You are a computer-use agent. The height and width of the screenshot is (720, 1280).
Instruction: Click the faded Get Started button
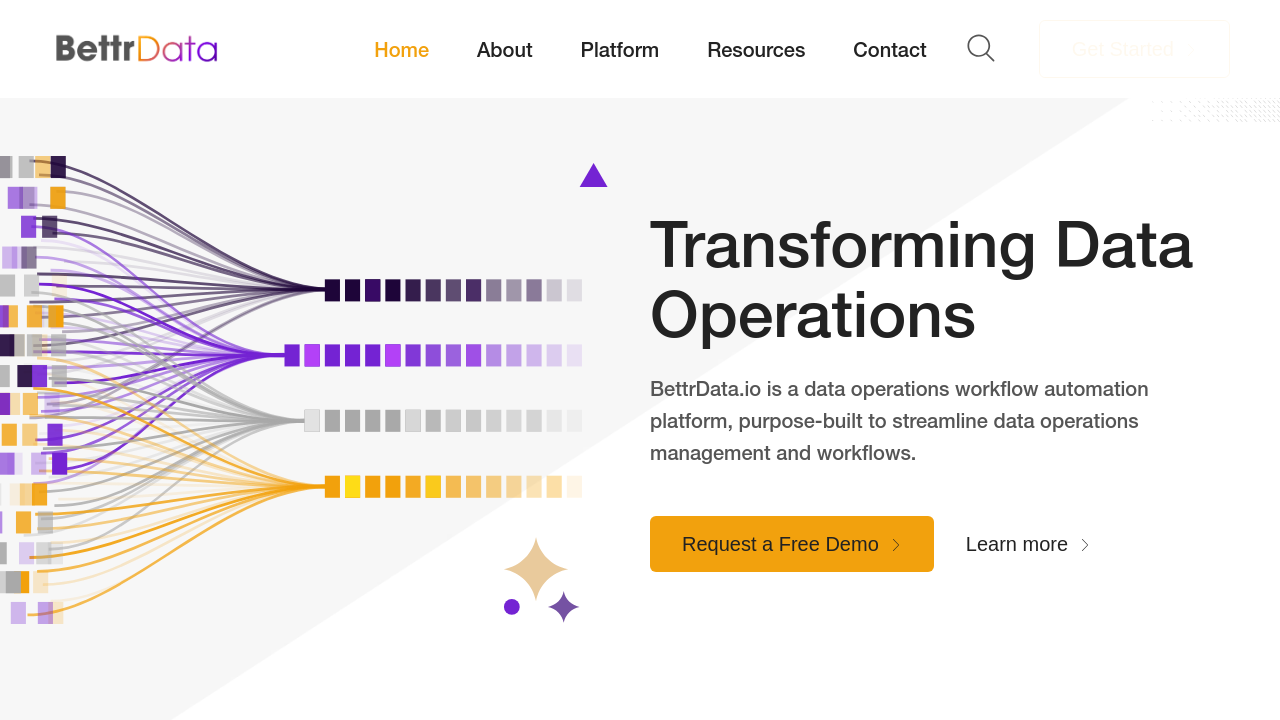(1134, 49)
